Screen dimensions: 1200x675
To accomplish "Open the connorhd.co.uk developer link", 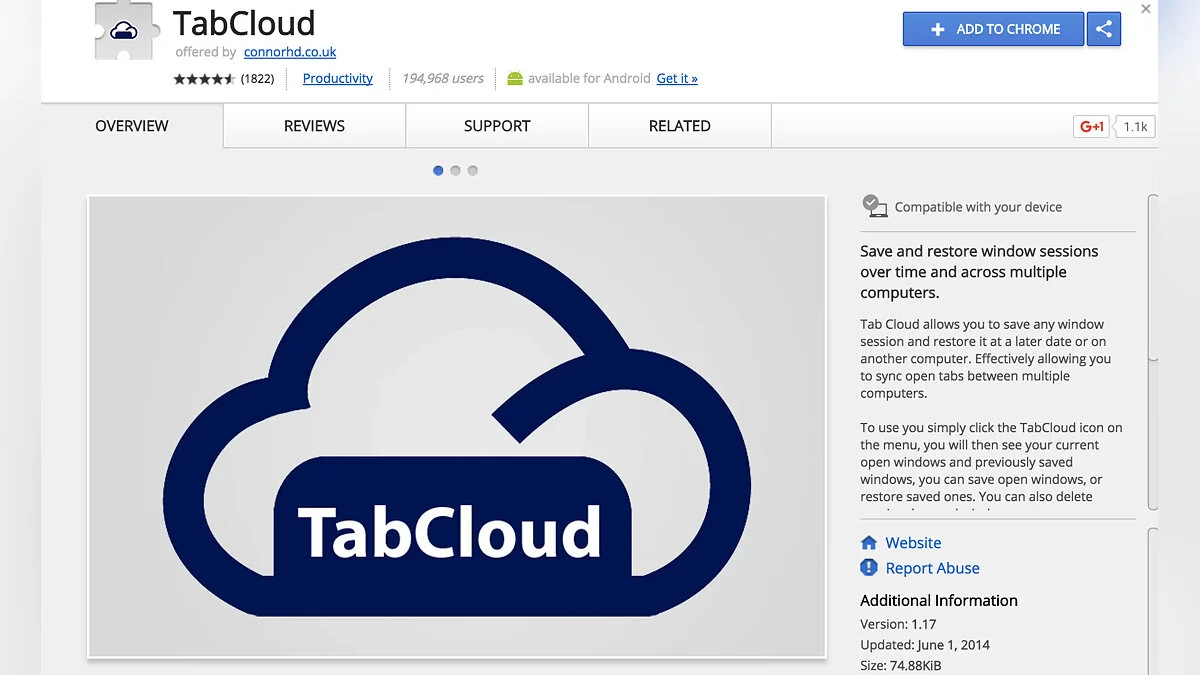I will (290, 52).
